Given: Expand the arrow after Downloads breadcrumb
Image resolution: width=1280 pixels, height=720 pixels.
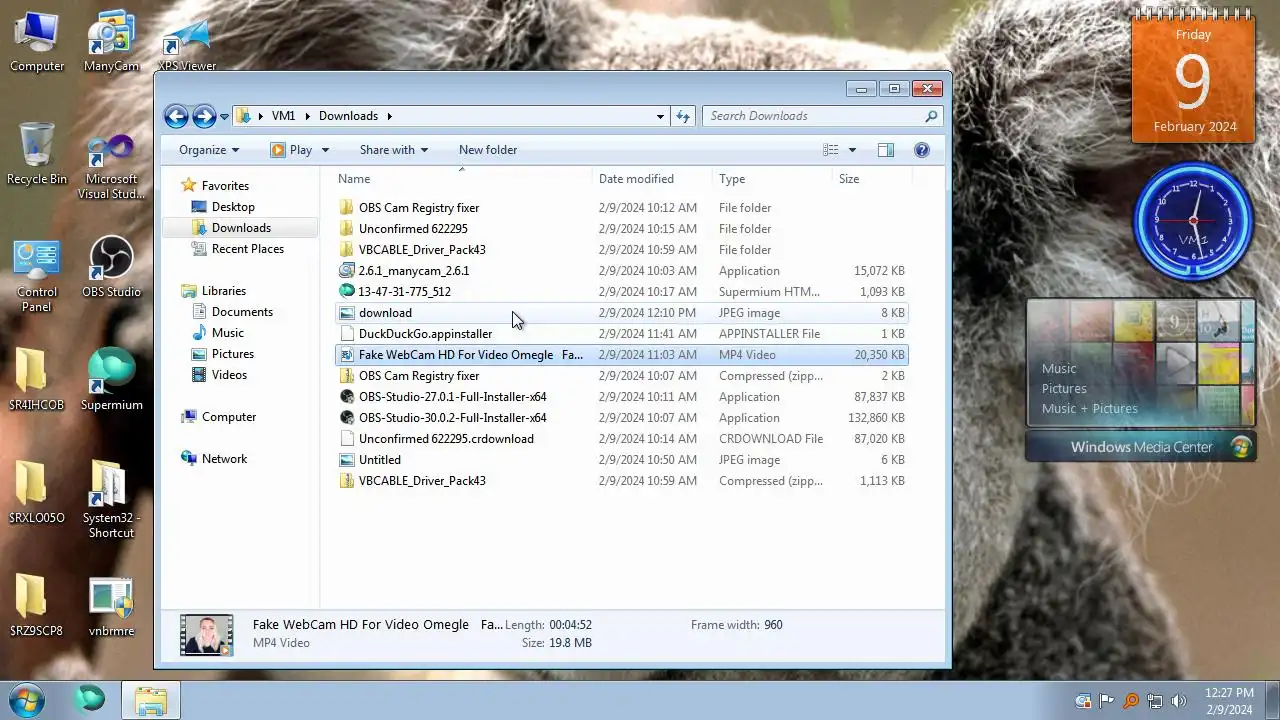Looking at the screenshot, I should tap(389, 116).
